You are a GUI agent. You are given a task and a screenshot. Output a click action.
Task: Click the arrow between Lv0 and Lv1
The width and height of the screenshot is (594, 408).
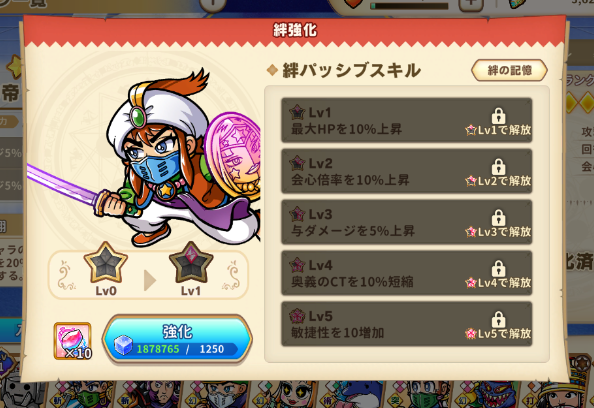(x=150, y=281)
